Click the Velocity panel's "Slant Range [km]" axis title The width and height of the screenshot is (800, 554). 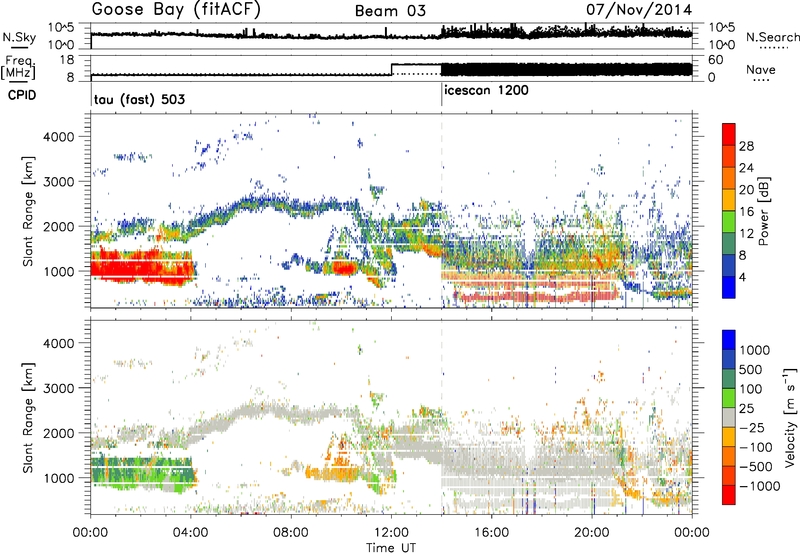[x=28, y=417]
